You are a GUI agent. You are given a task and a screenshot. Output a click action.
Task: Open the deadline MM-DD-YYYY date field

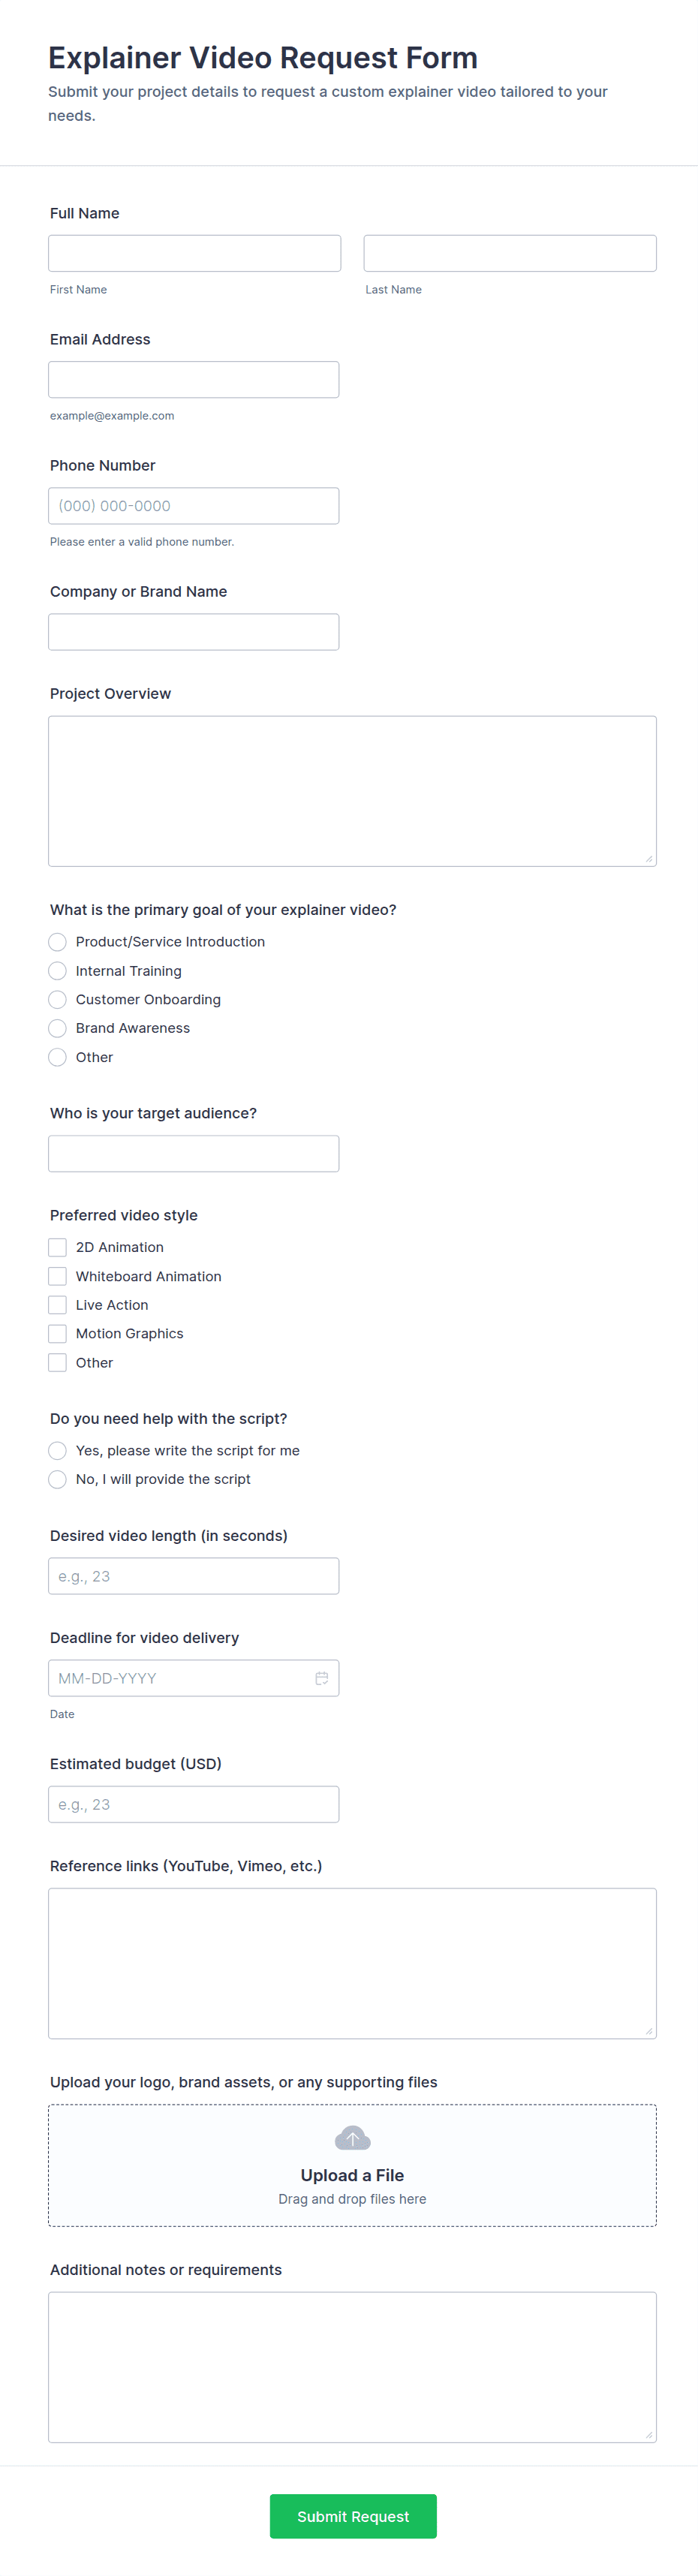coord(180,1678)
